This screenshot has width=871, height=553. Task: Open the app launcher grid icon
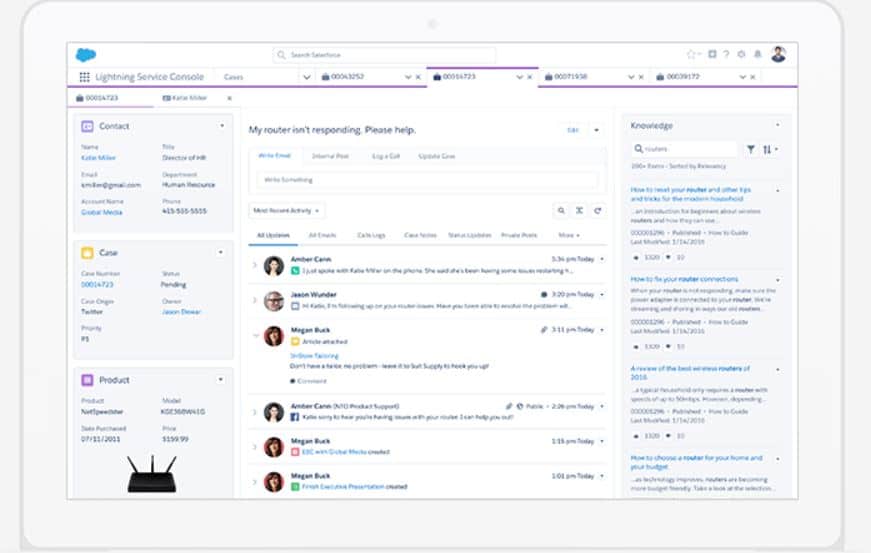pos(84,77)
